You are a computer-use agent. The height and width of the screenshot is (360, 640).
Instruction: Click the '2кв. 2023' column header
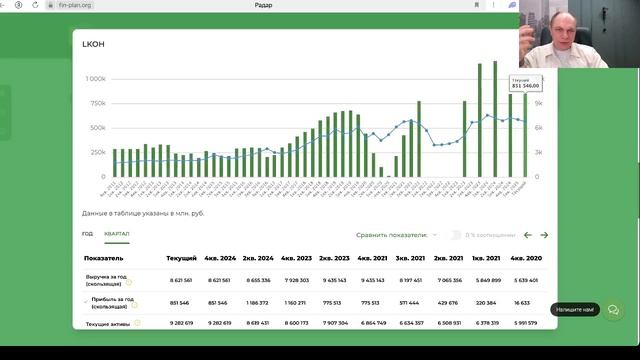[334, 258]
